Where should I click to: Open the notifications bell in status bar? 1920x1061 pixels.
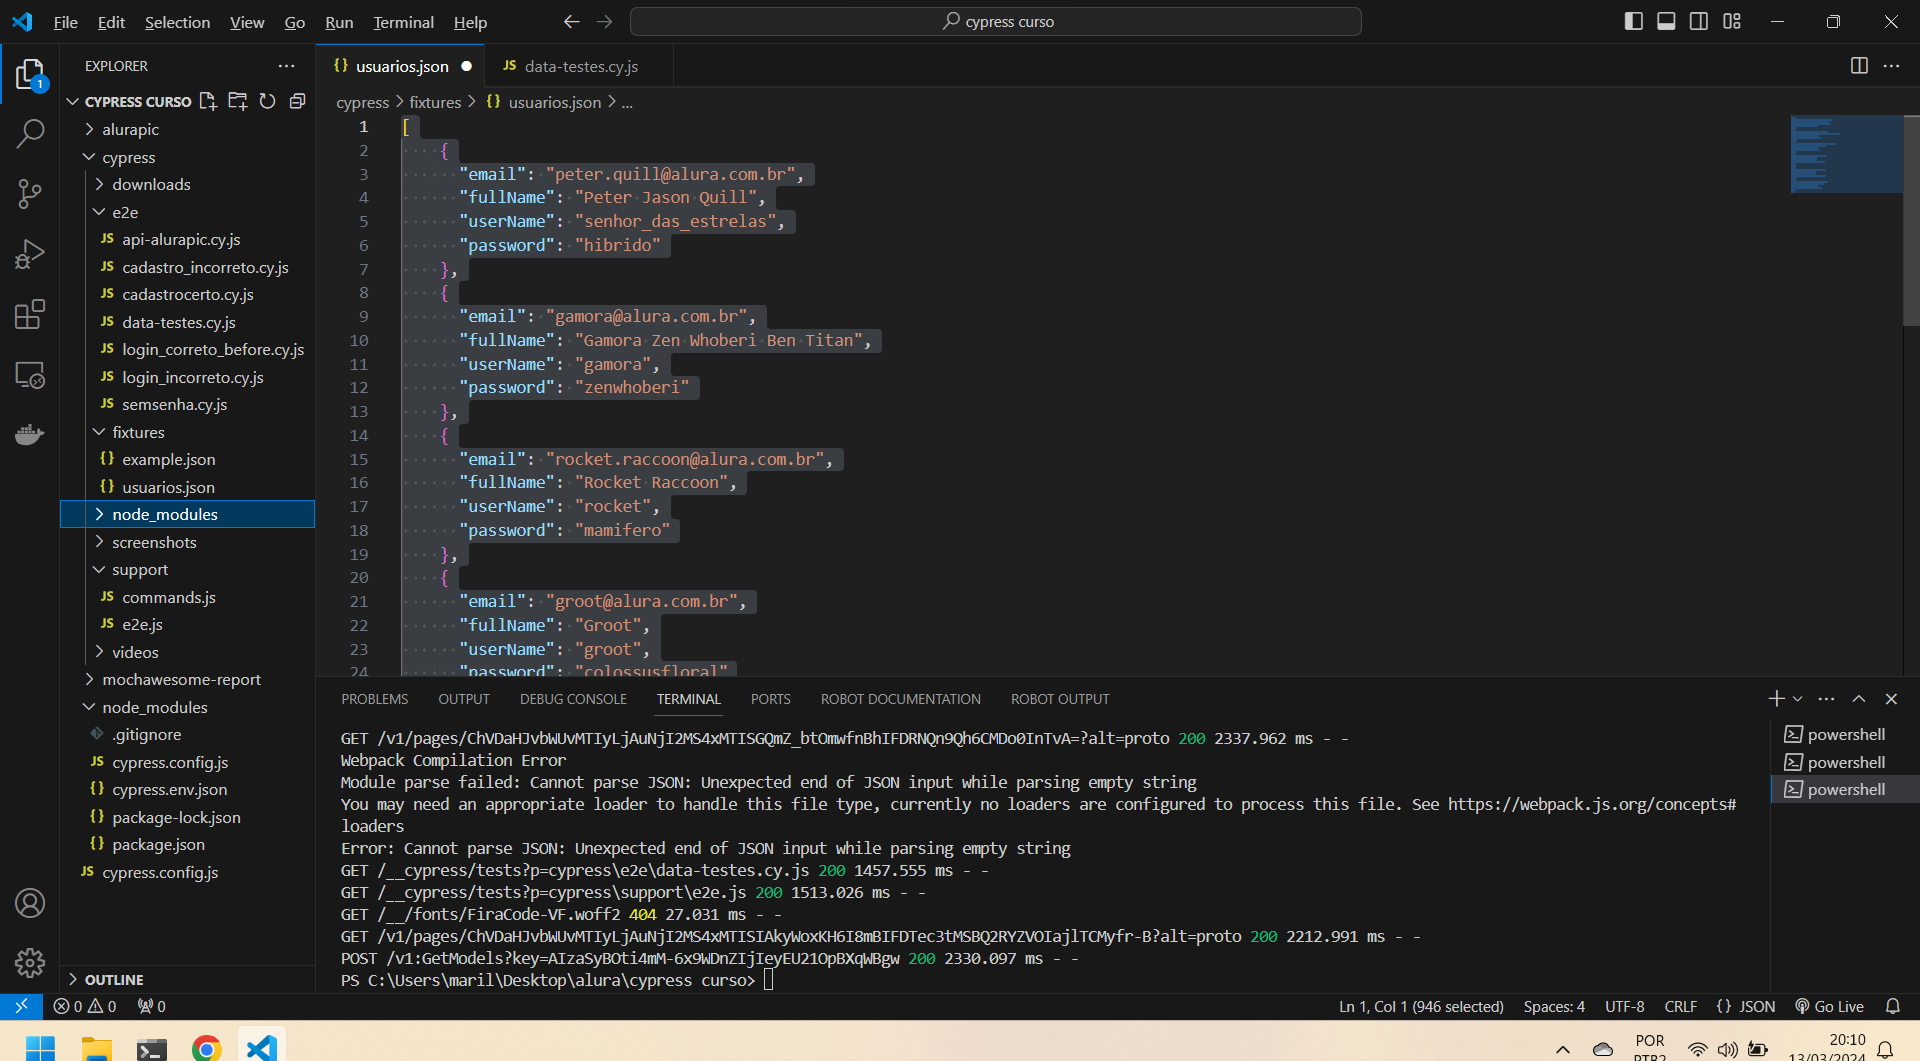point(1893,1007)
